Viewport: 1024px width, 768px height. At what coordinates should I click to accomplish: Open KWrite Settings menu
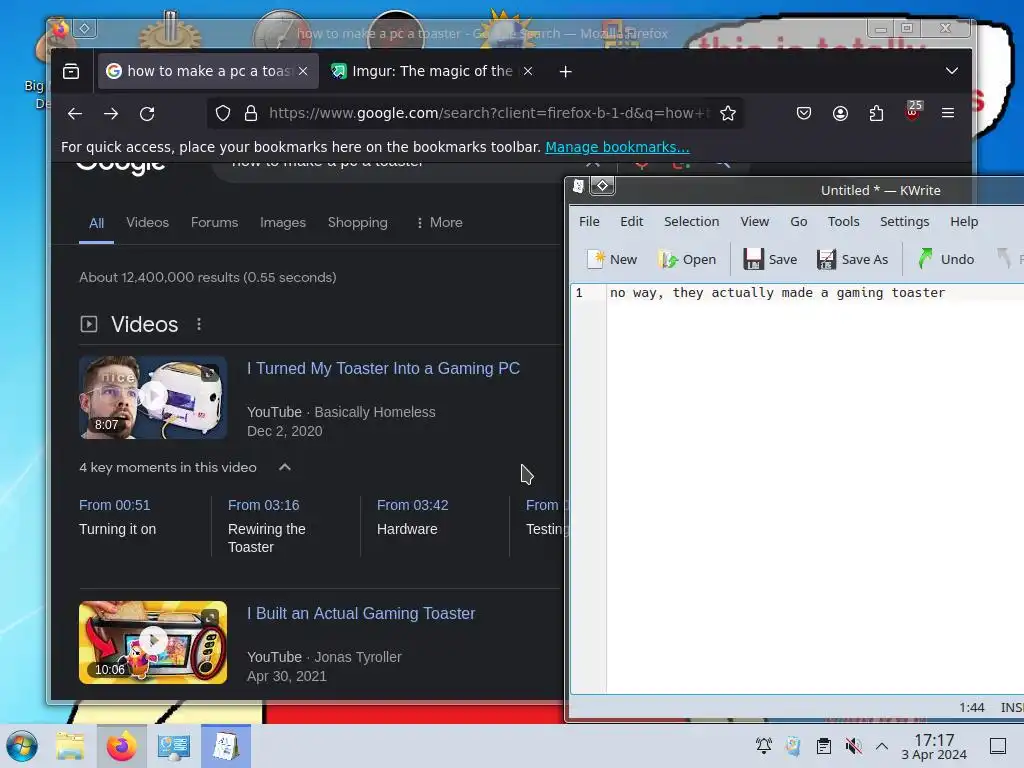point(904,222)
